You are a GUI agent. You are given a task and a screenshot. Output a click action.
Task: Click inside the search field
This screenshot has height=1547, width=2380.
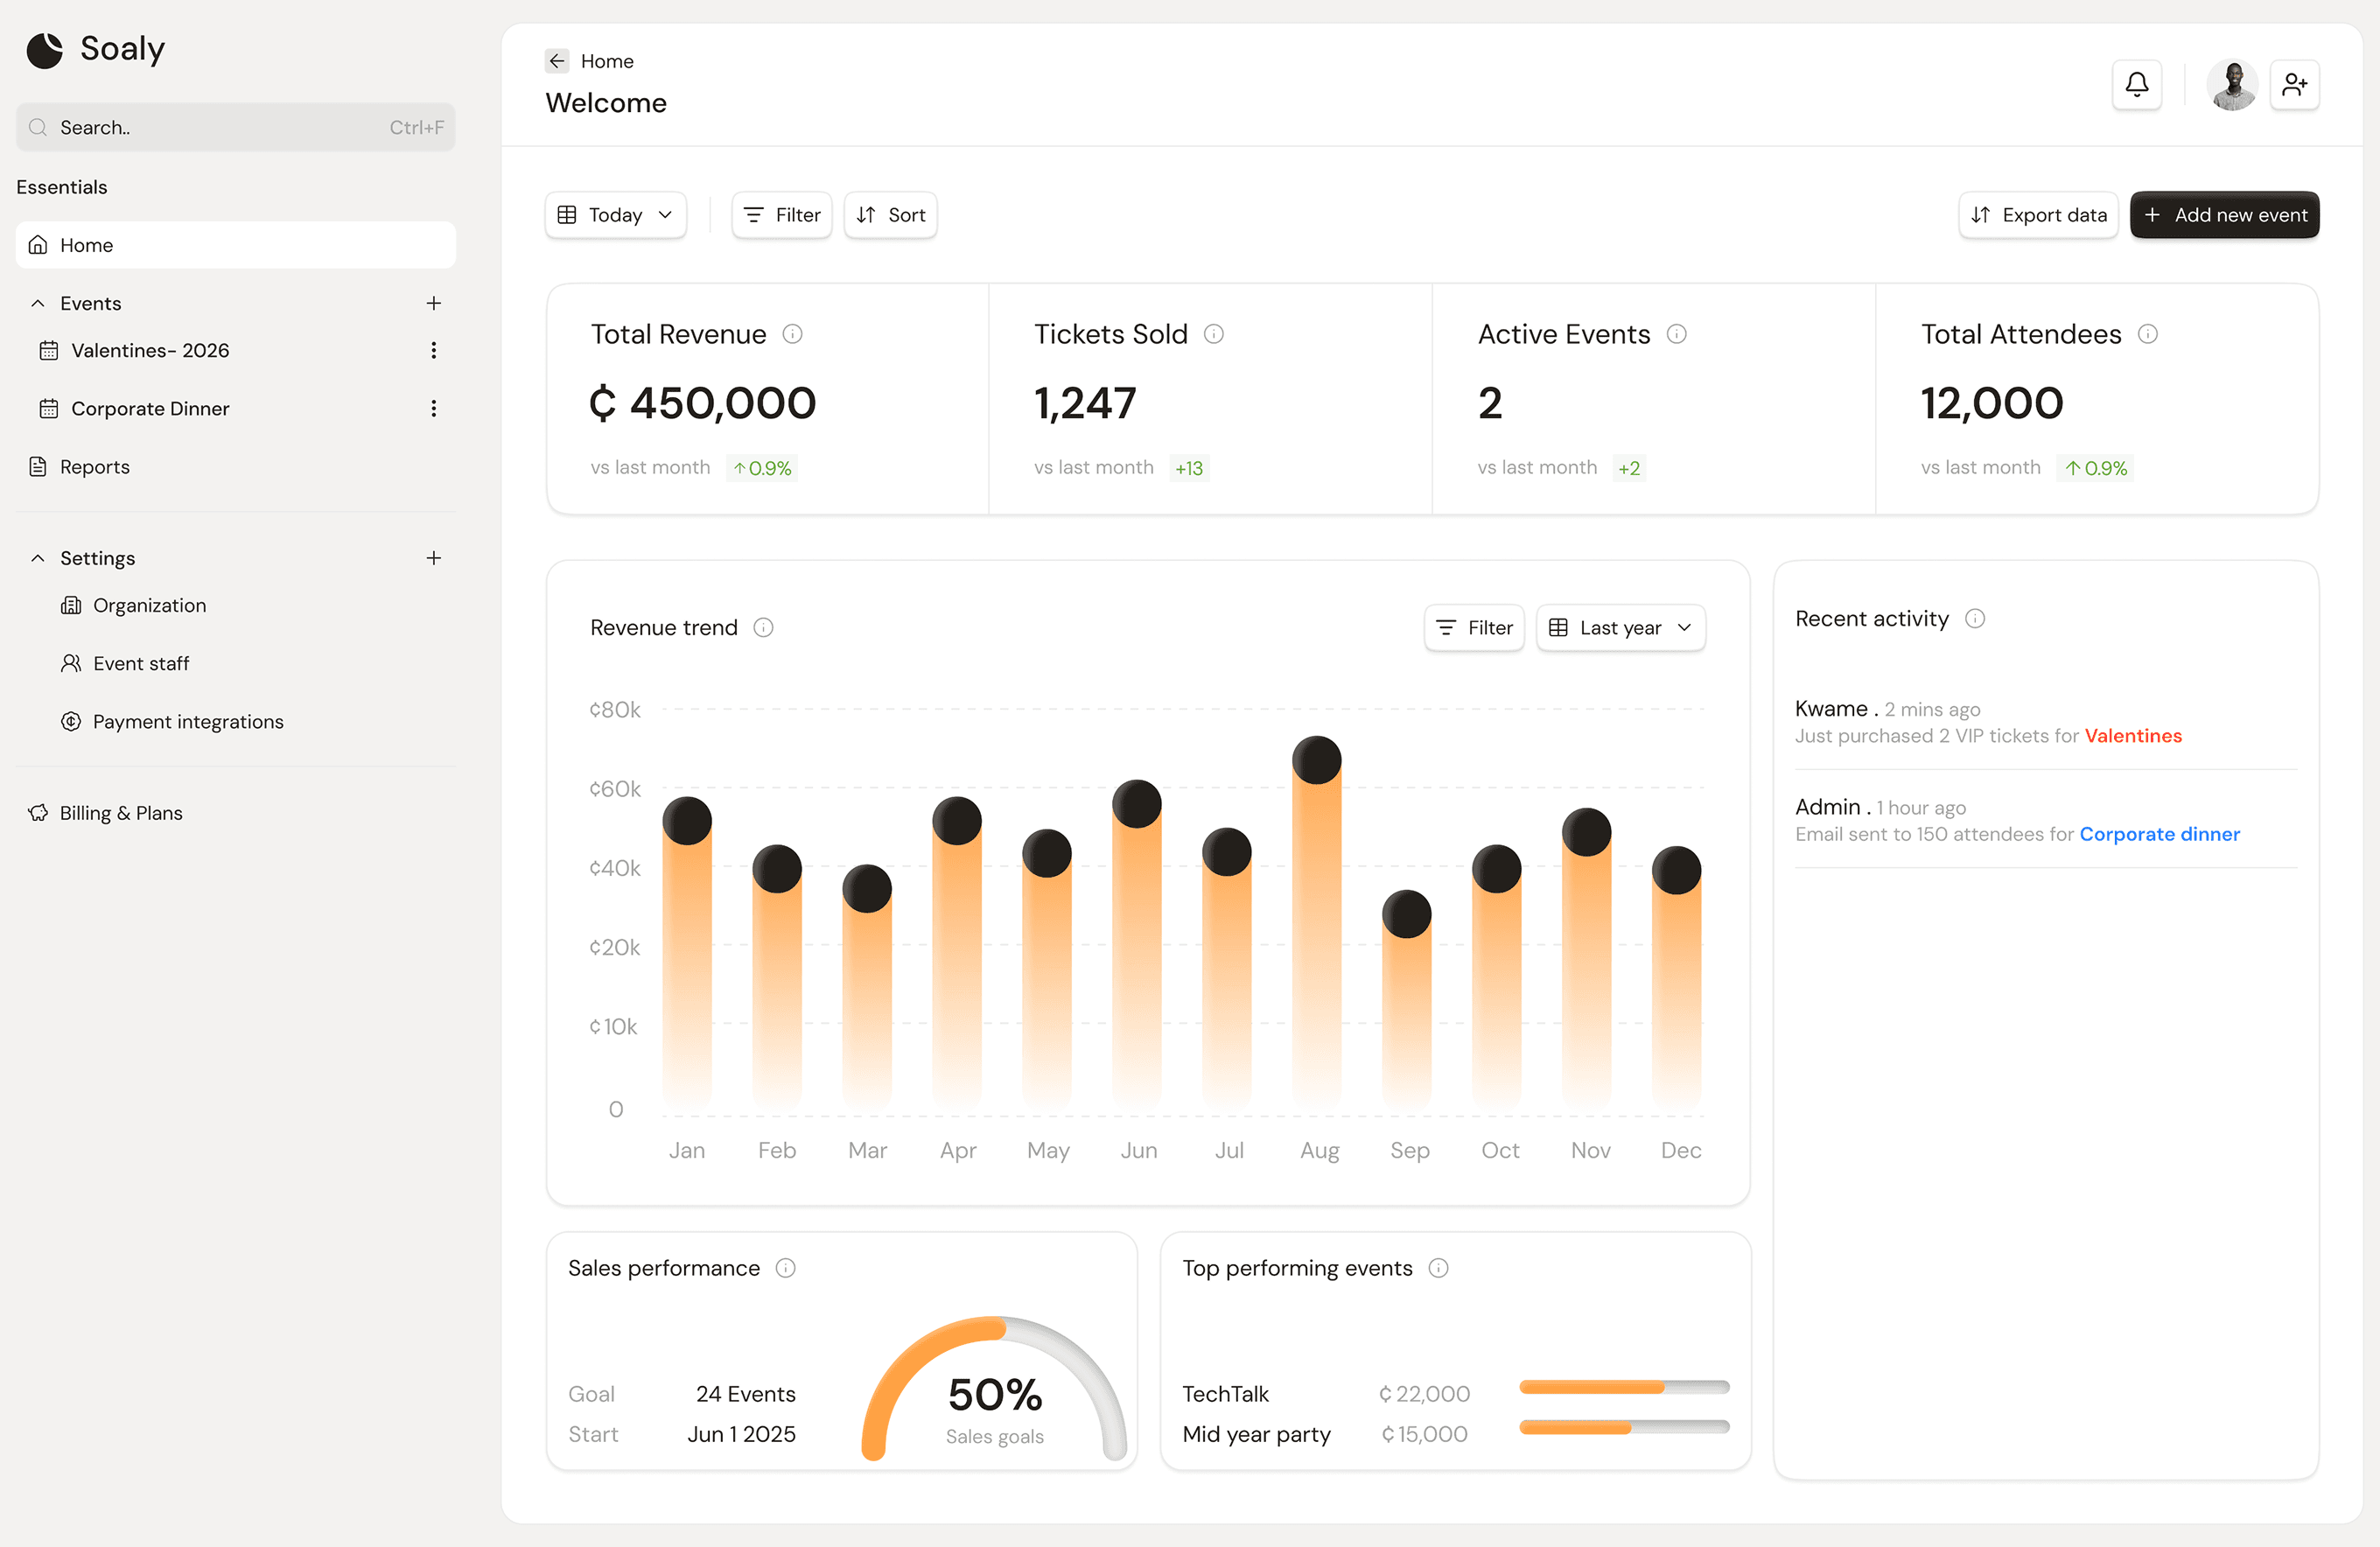235,127
